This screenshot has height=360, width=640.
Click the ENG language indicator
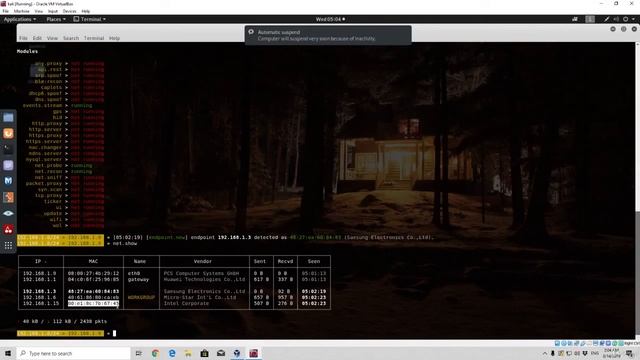click(x=595, y=353)
